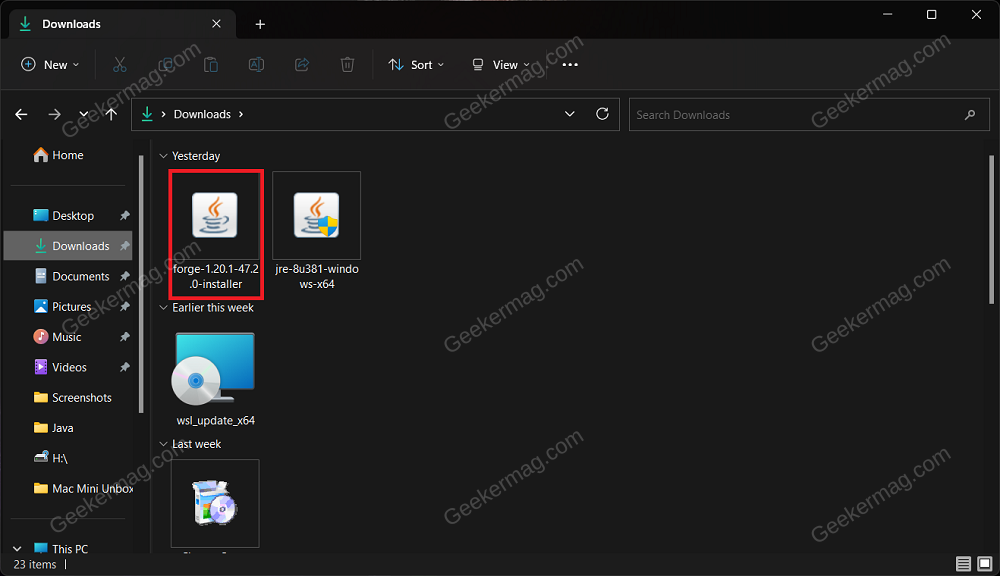Click the navigation pane scrollbar
Viewport: 1000px width, 576px height.
[x=141, y=284]
